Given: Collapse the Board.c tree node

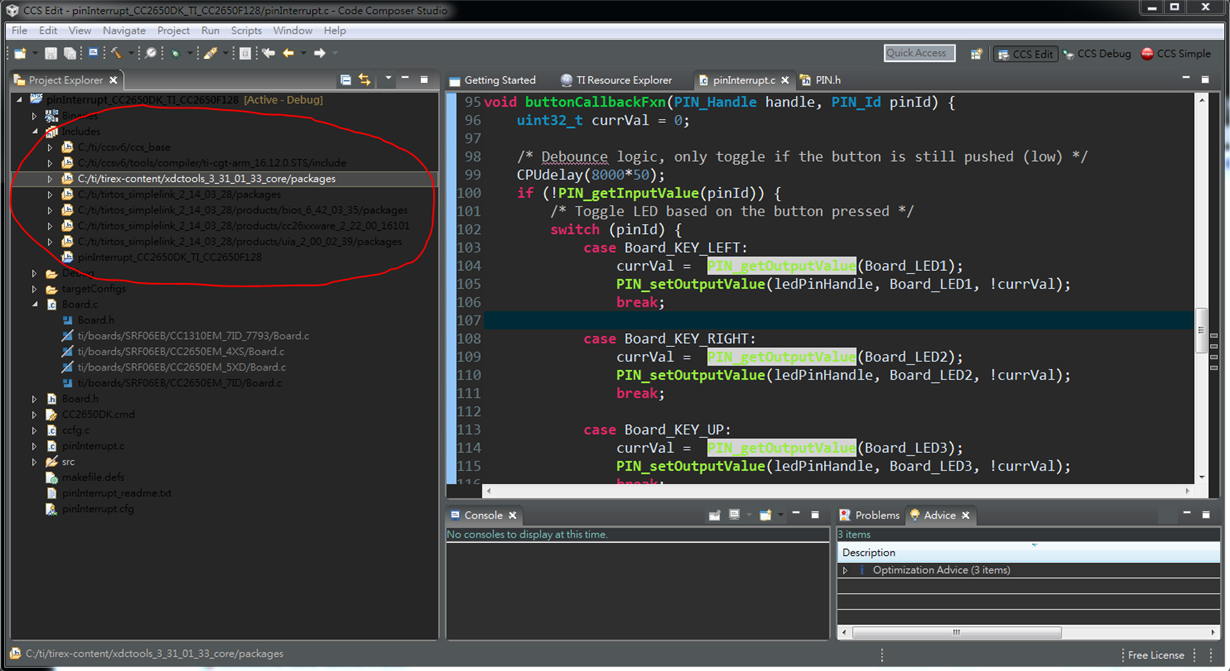Looking at the screenshot, I should [35, 304].
